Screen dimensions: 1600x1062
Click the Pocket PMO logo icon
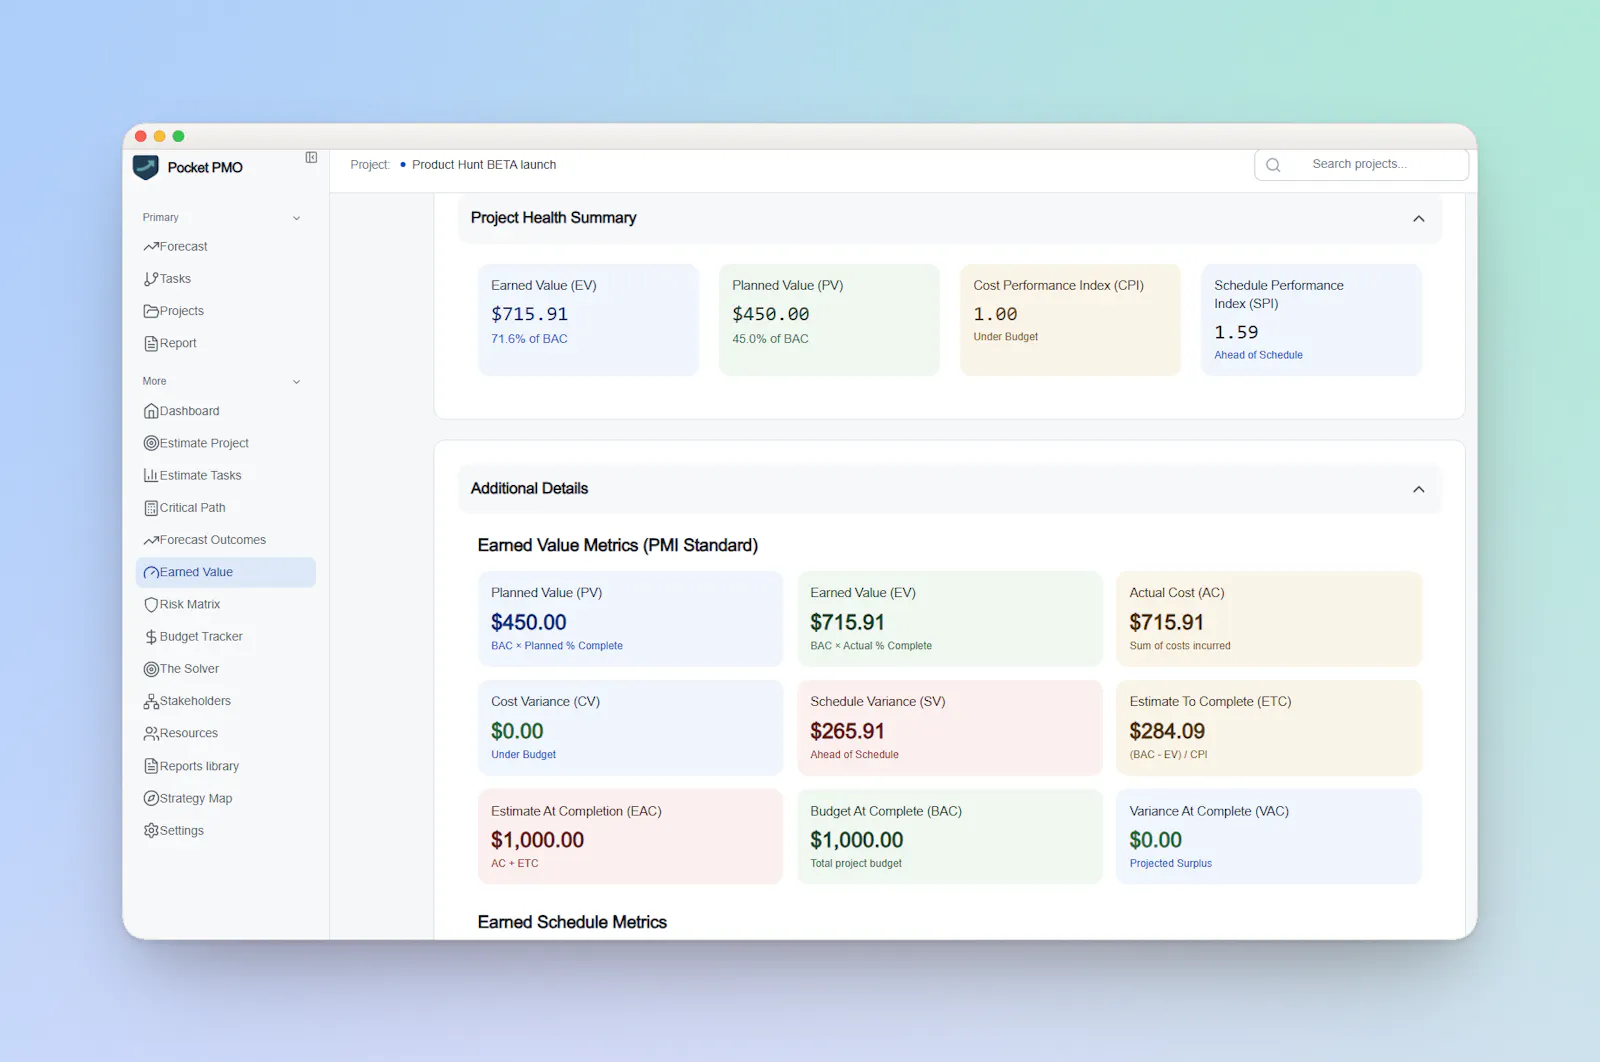tap(146, 167)
